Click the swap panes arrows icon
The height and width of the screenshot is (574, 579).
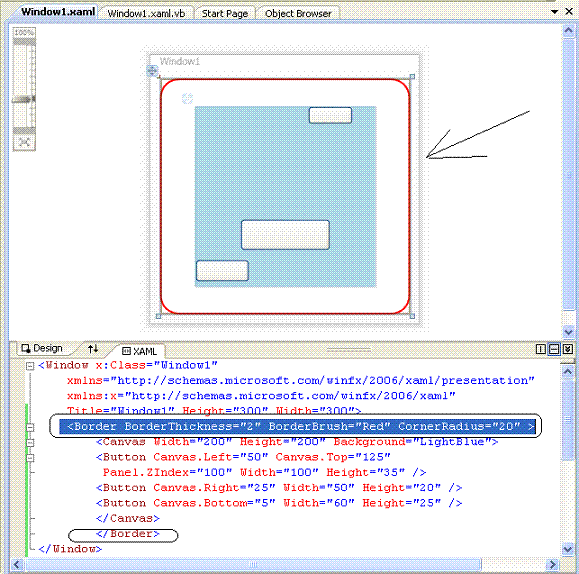click(x=93, y=348)
